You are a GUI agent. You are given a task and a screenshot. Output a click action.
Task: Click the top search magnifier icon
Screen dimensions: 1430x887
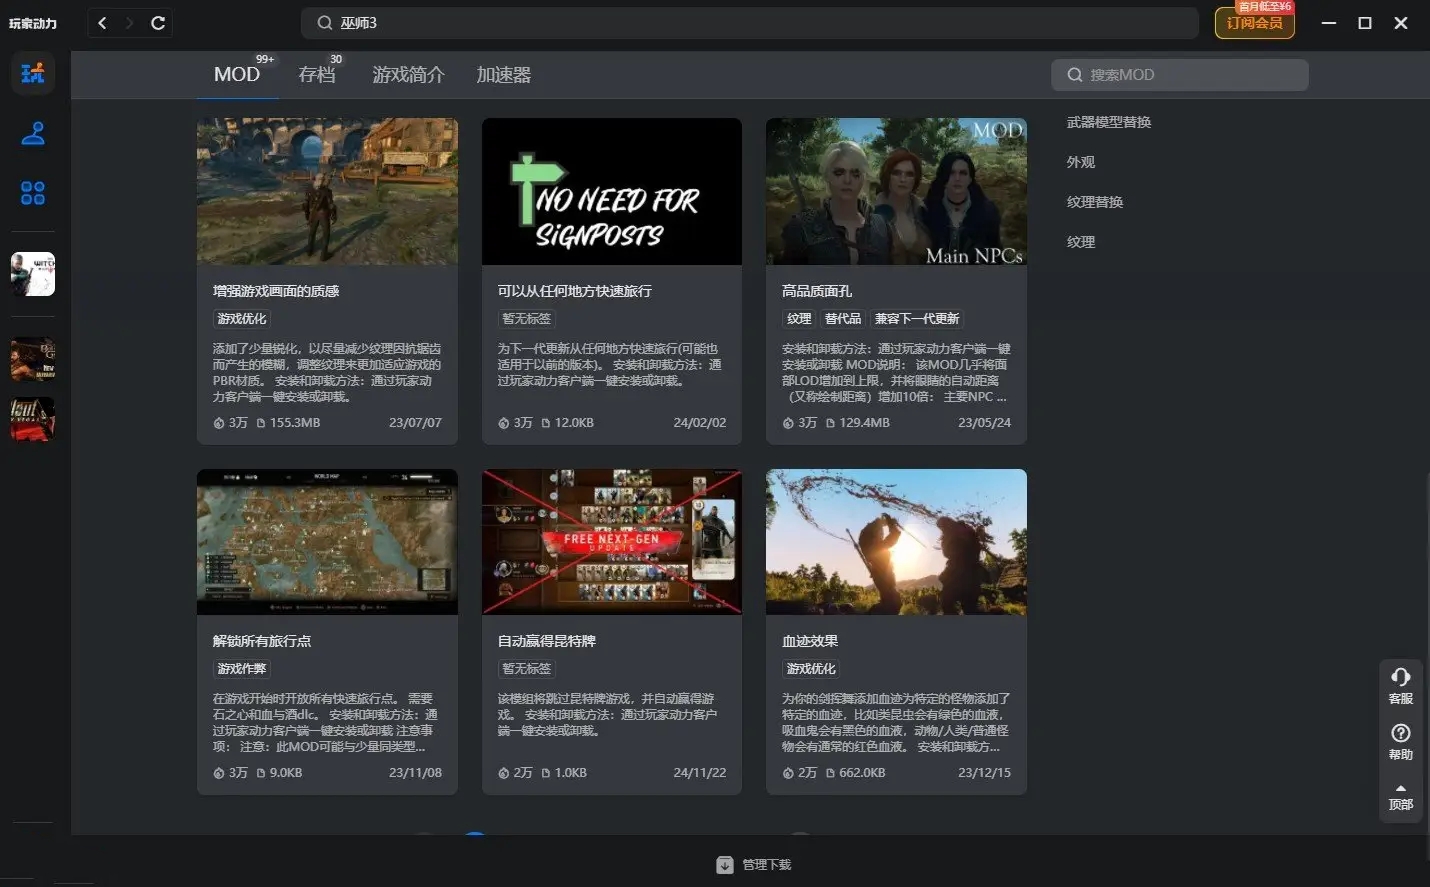point(324,23)
